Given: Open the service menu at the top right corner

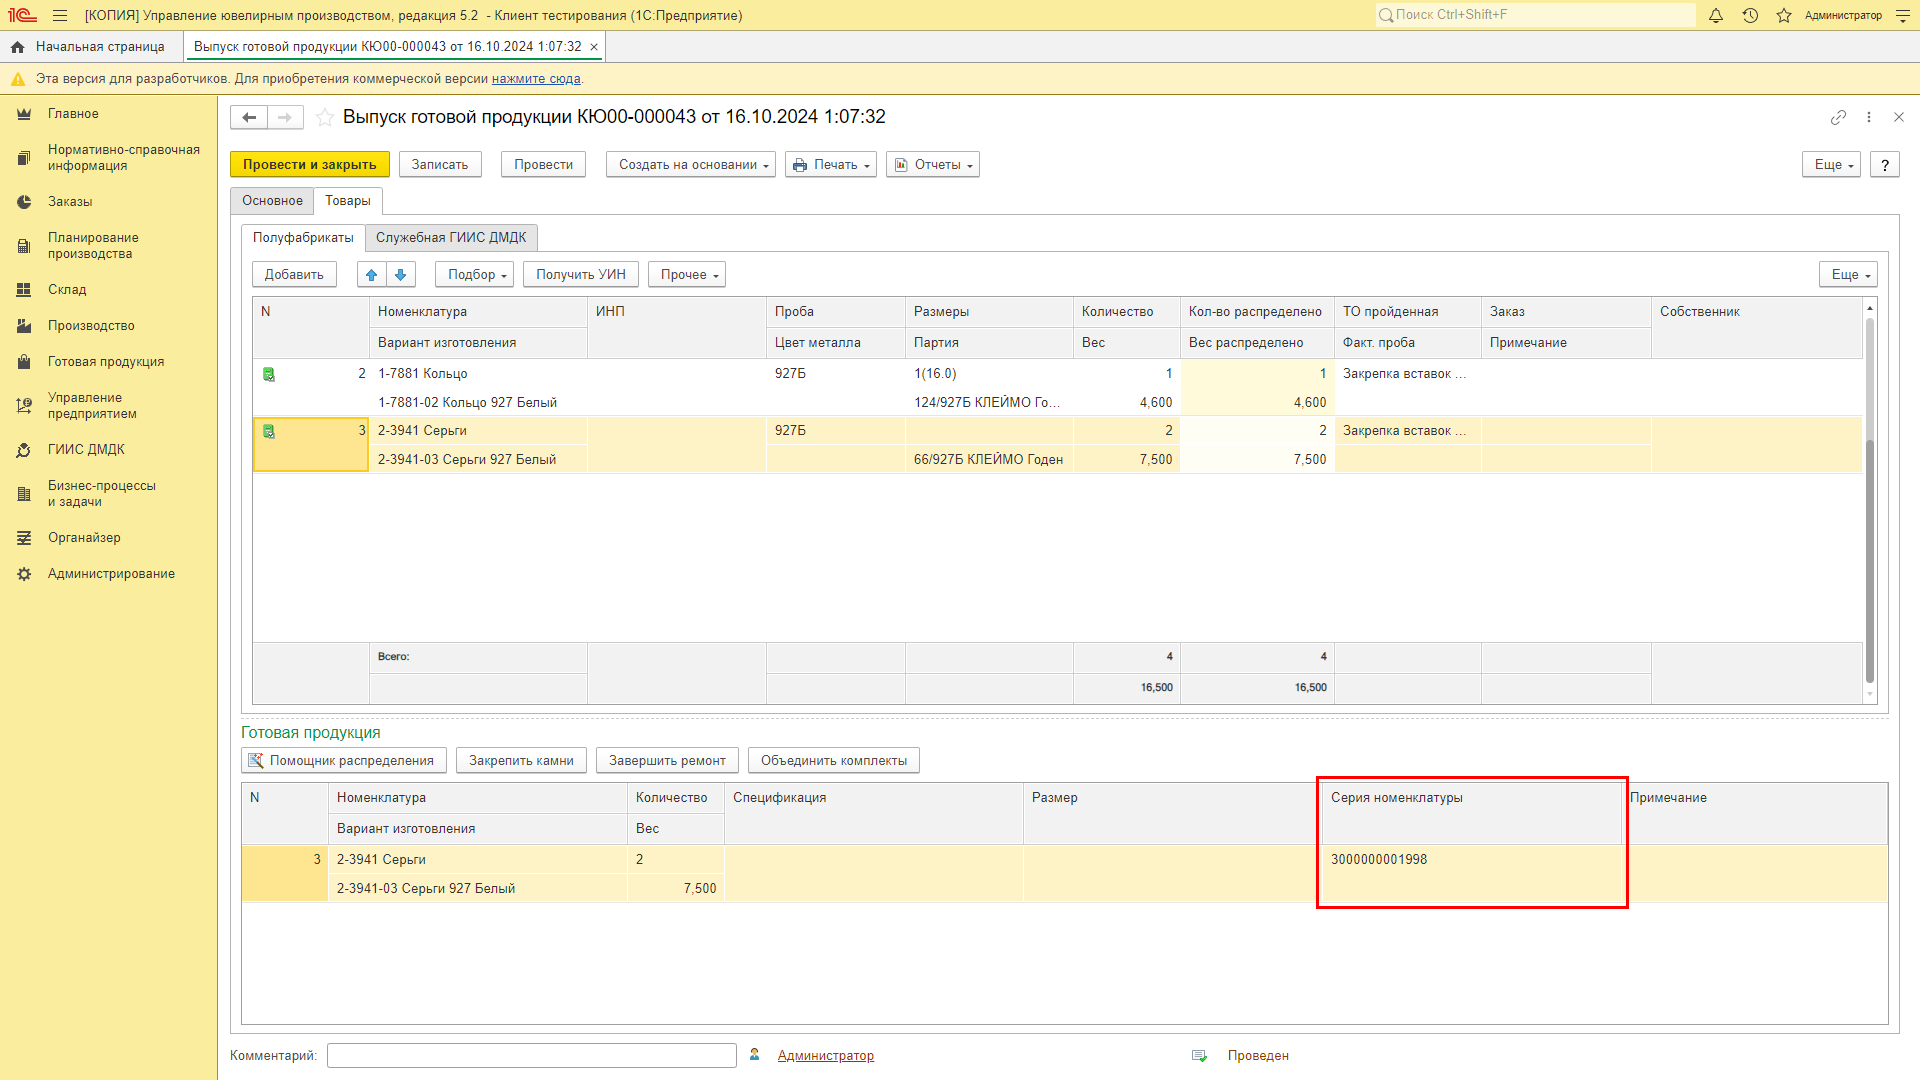Looking at the screenshot, I should 1903,15.
